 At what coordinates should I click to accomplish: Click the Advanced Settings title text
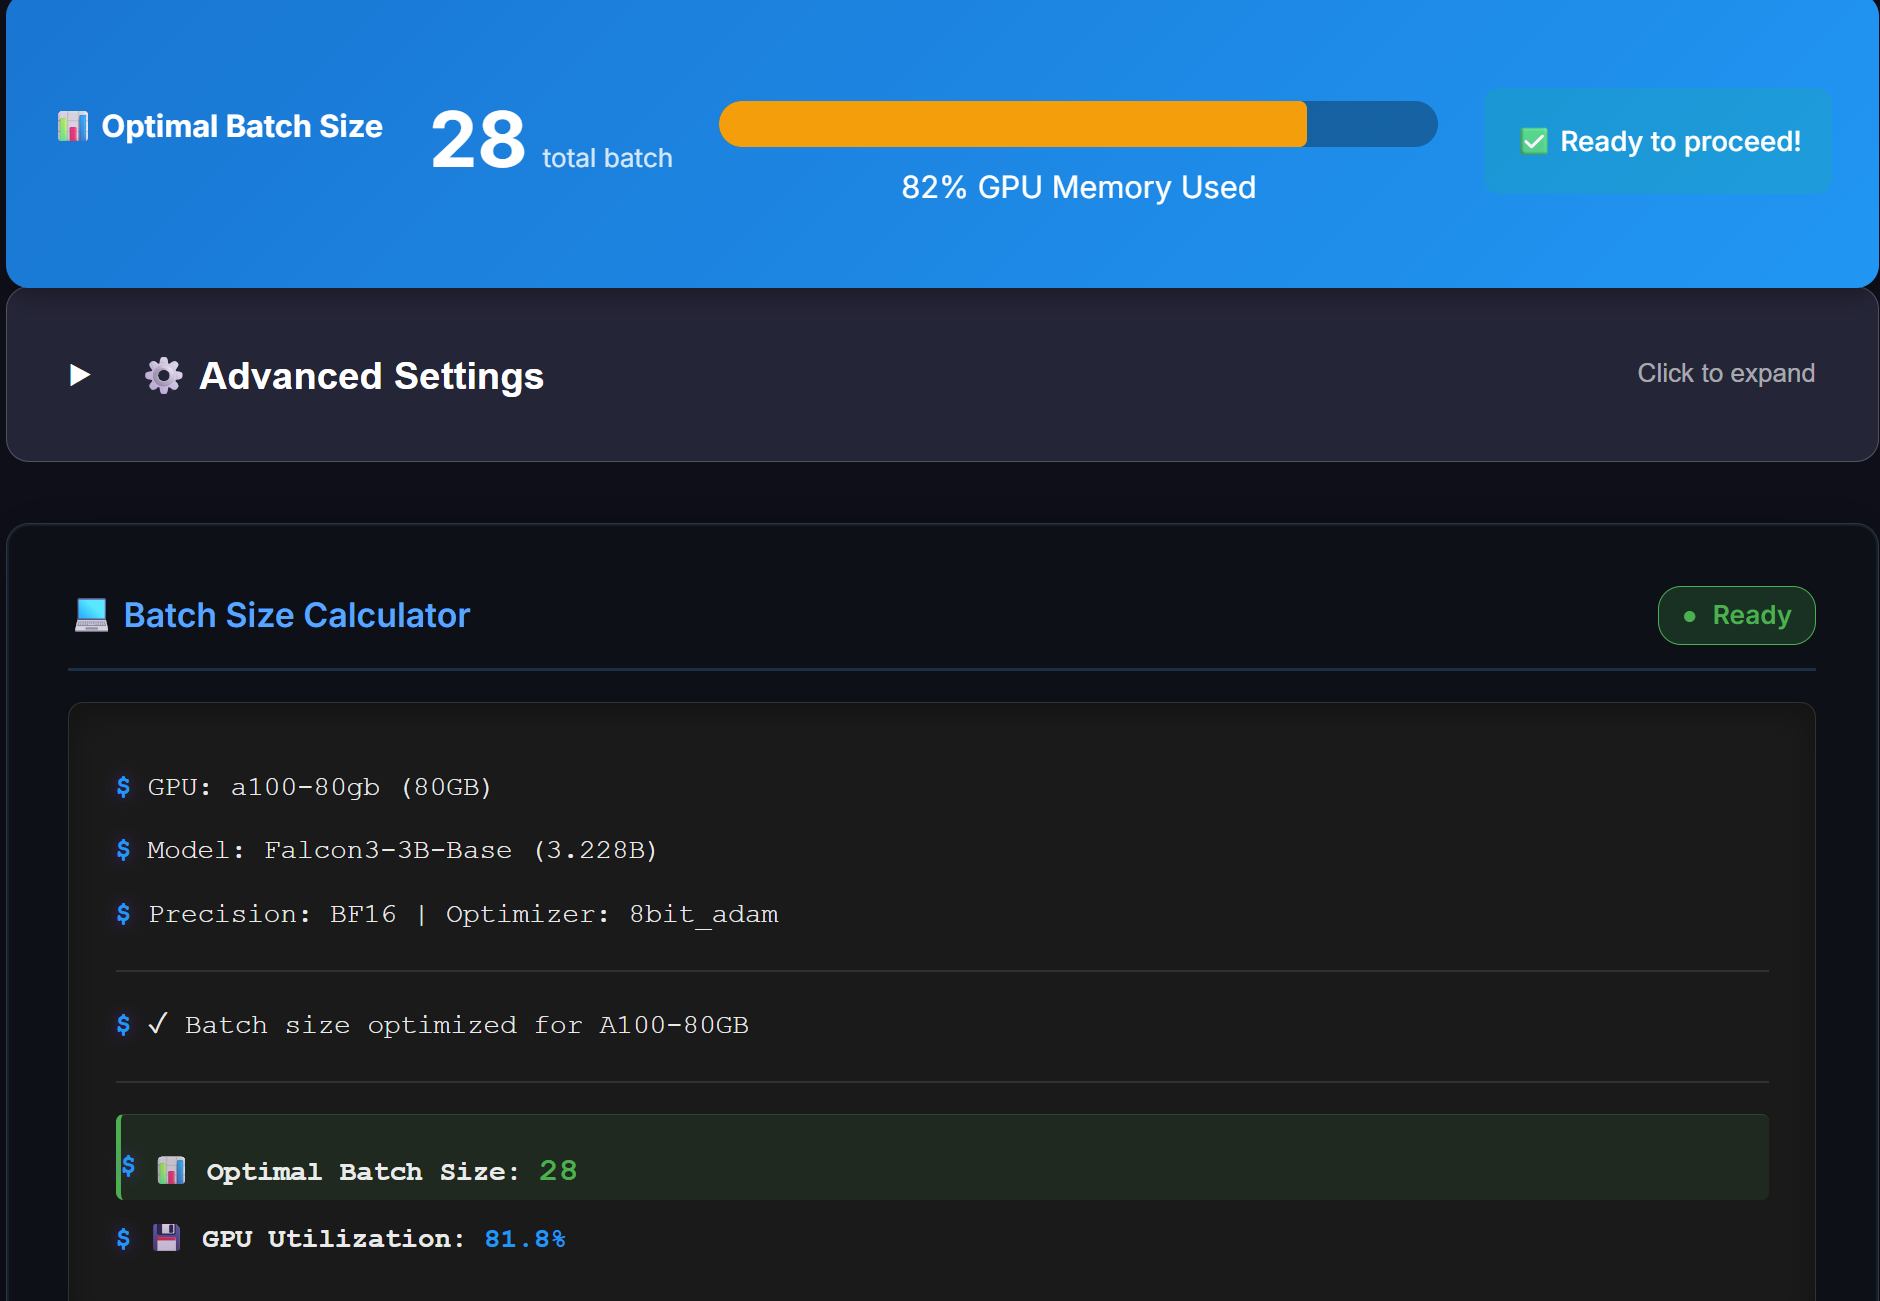pyautogui.click(x=371, y=376)
